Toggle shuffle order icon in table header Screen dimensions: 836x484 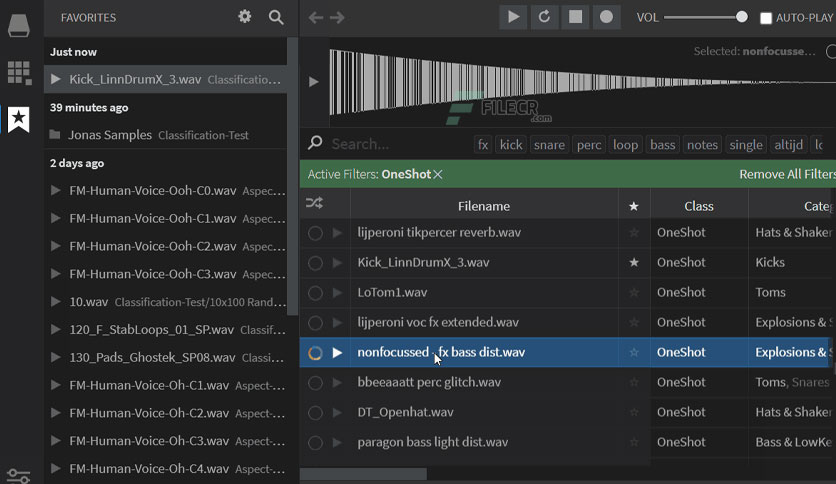(x=315, y=203)
